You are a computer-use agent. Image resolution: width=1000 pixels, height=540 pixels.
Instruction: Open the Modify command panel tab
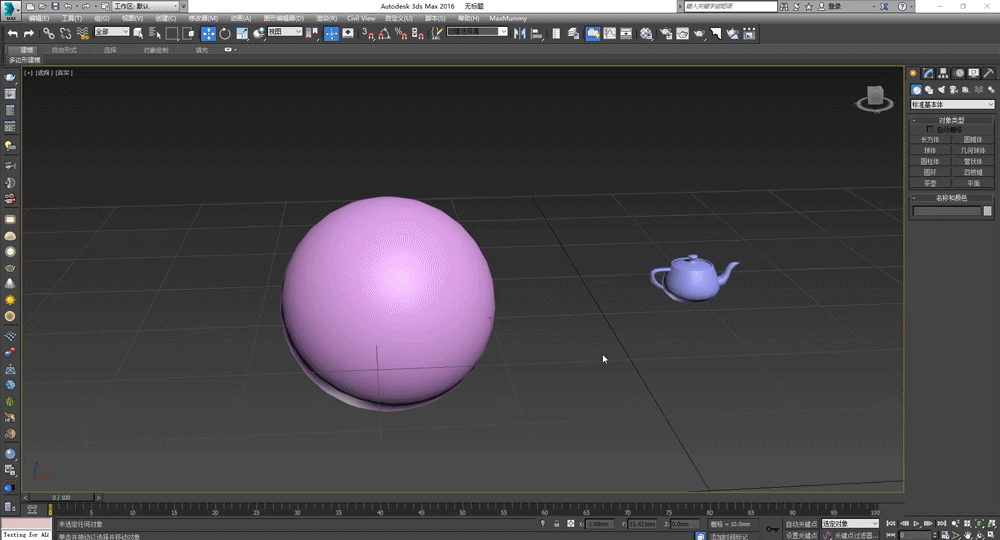928,73
